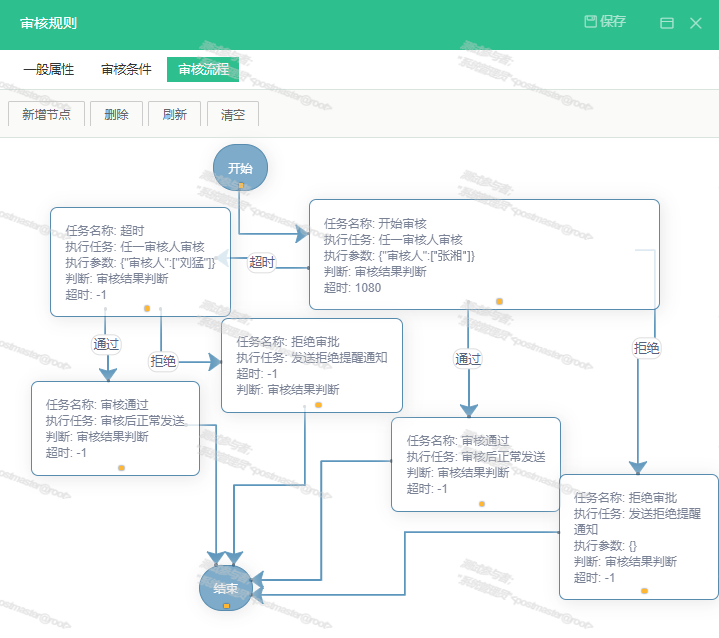Click the 拒绝 label on the far right connector
The height and width of the screenshot is (638, 719).
pos(646,347)
